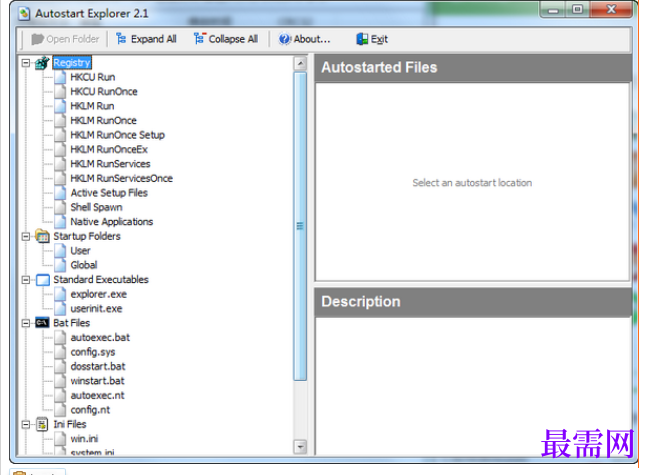Select the Standard Executables label
This screenshot has height=475, width=653.
(101, 280)
